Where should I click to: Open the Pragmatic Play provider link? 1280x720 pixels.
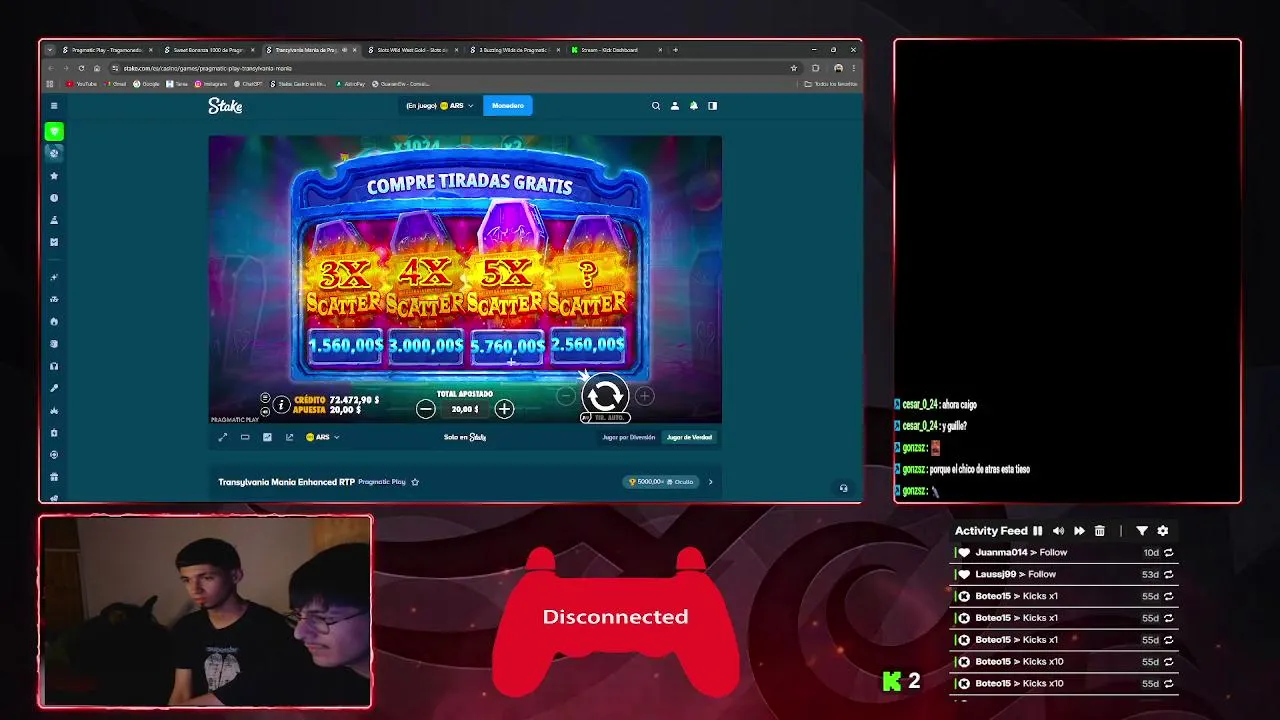[x=382, y=482]
